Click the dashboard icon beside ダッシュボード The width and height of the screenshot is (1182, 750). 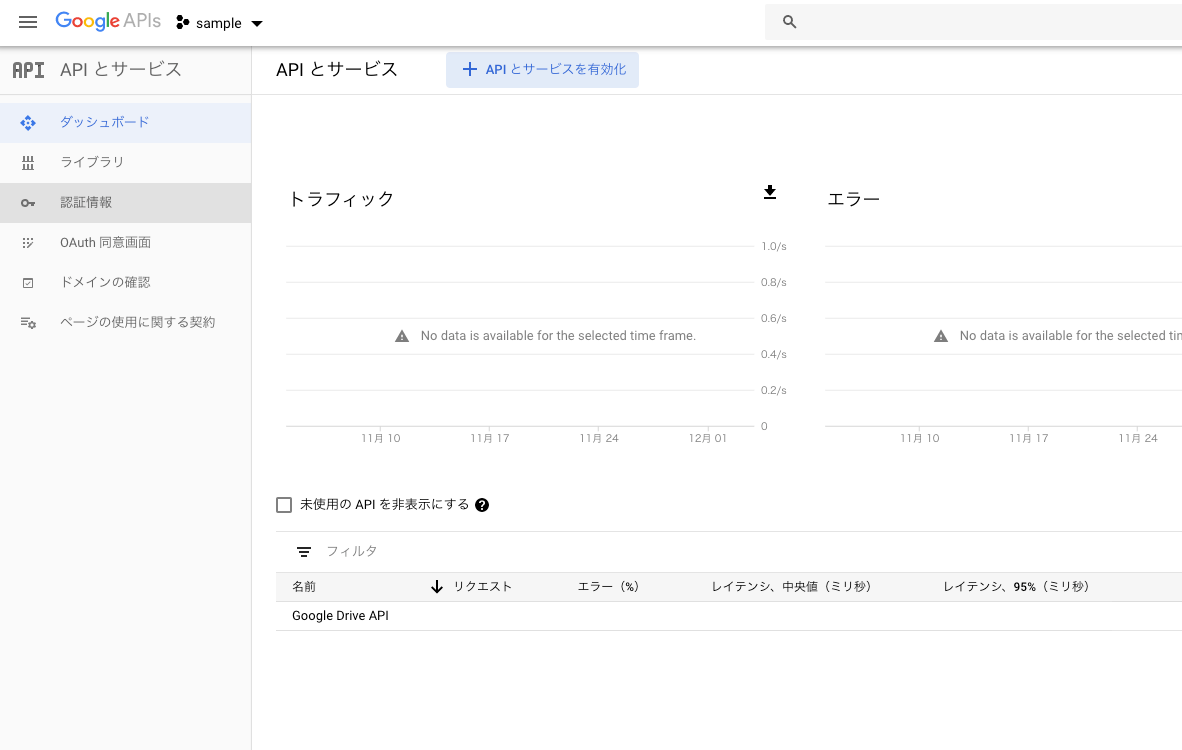(28, 123)
